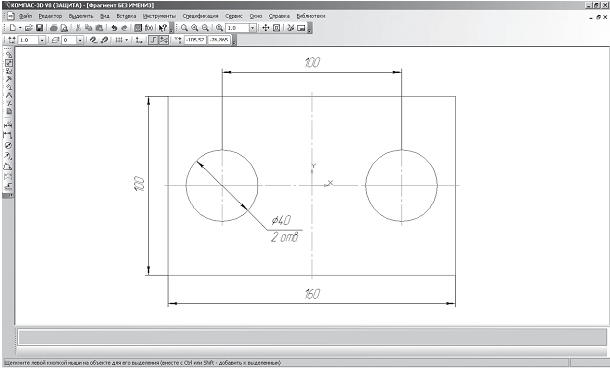
Task: Select the Radial dimension tool
Action: (x=8, y=156)
